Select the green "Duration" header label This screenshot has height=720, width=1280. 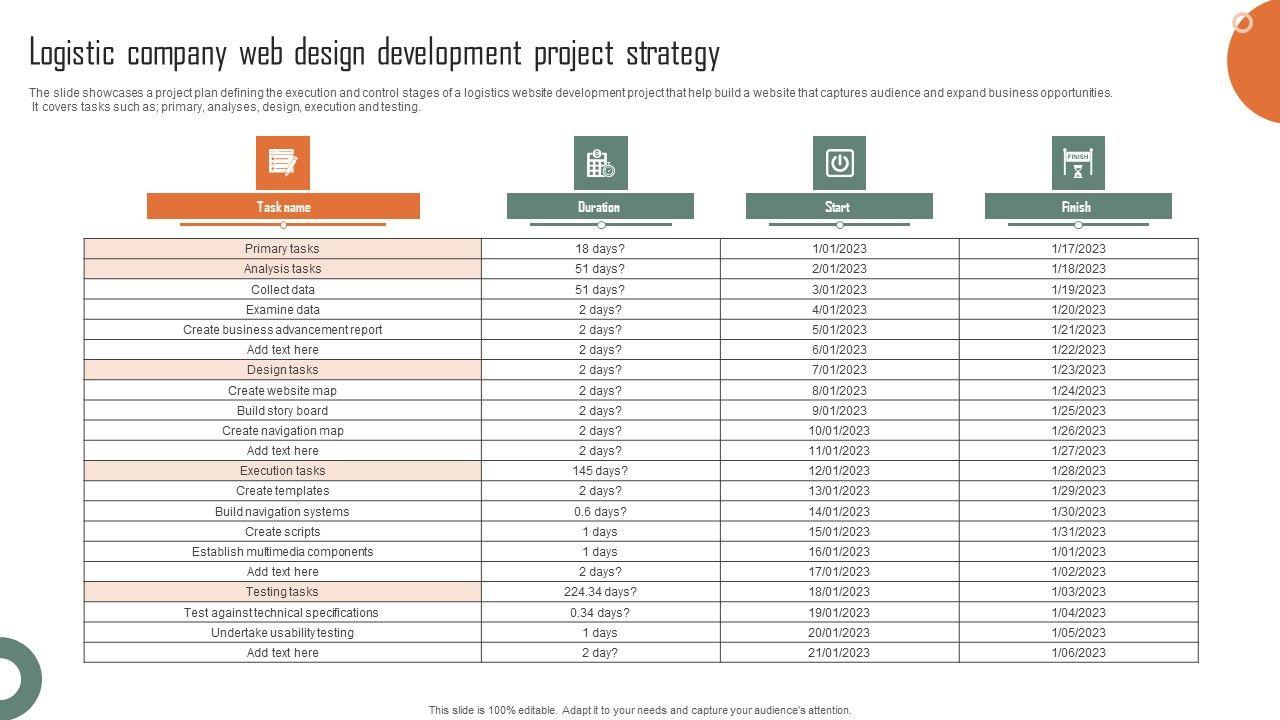[x=600, y=207]
